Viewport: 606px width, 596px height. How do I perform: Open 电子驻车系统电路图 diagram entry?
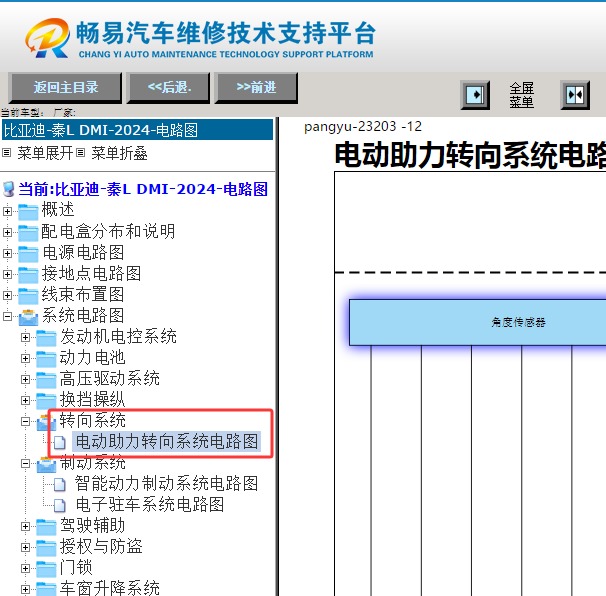tap(150, 504)
